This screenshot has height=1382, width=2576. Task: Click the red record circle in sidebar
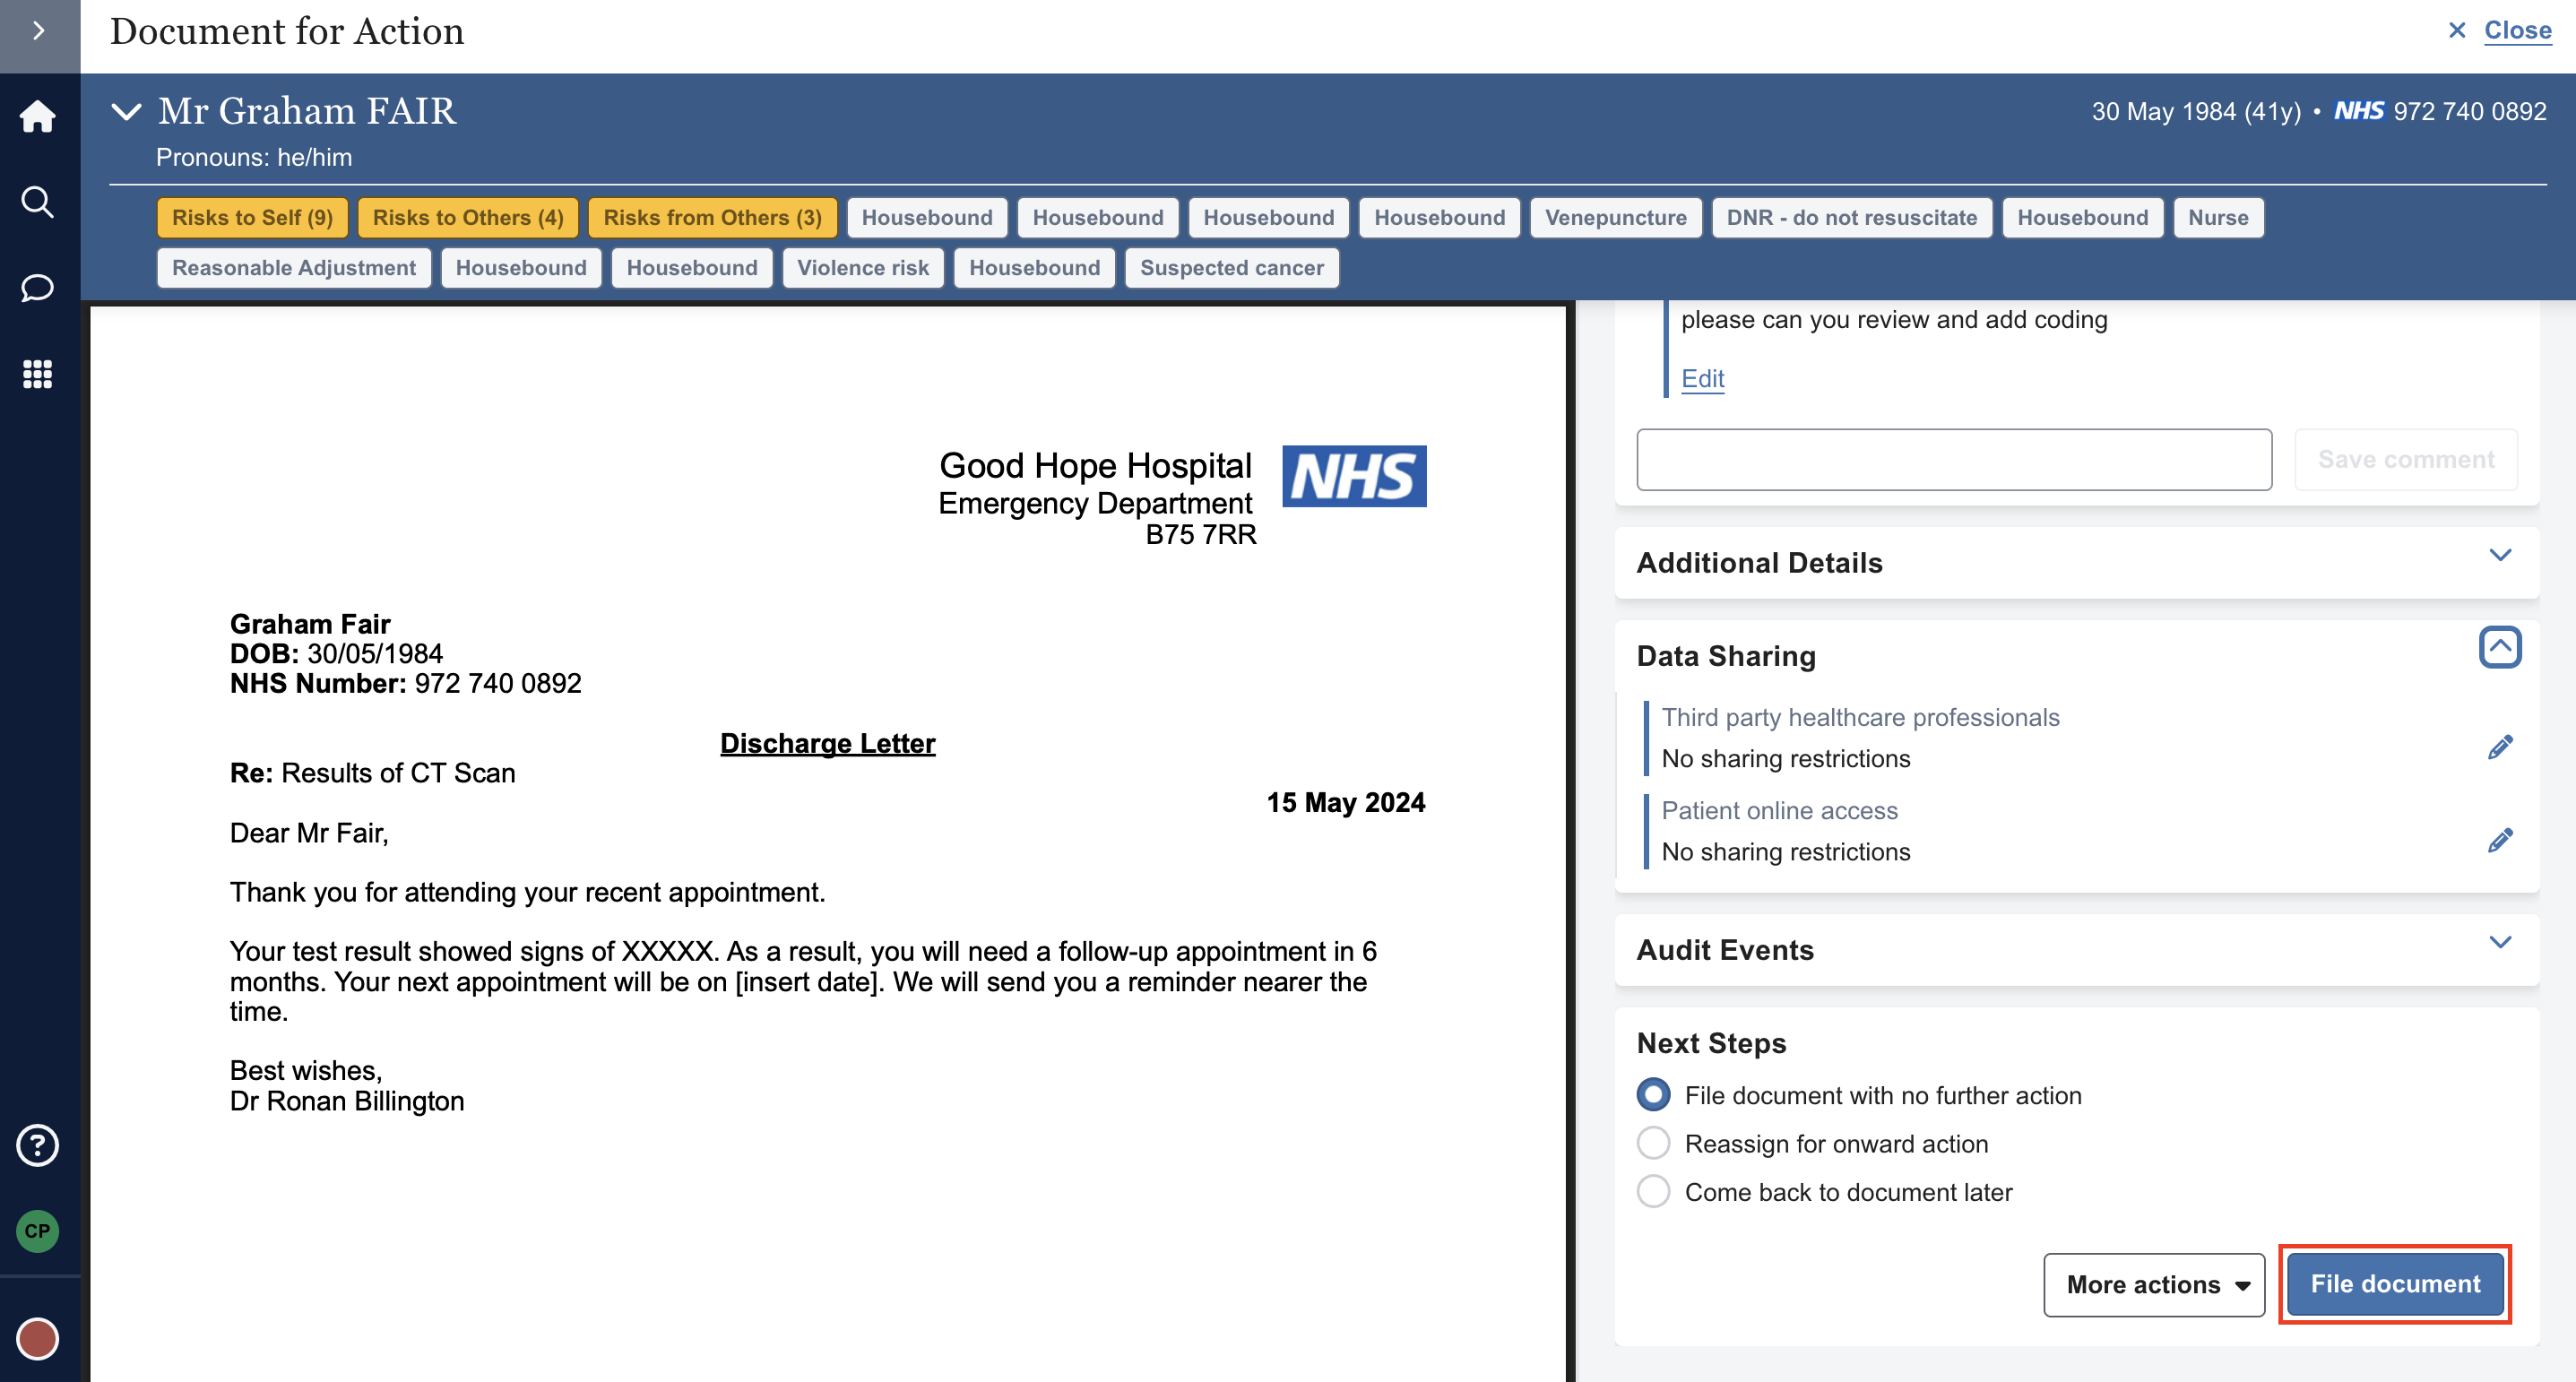38,1338
